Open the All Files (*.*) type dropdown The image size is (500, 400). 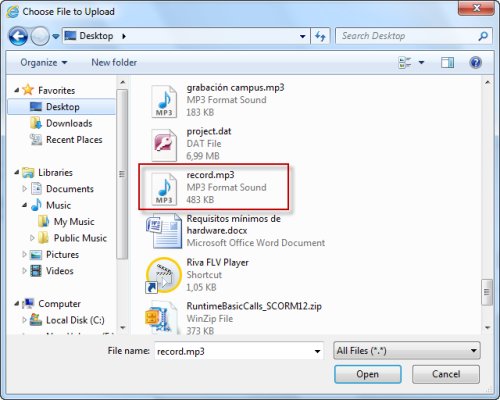[407, 351]
